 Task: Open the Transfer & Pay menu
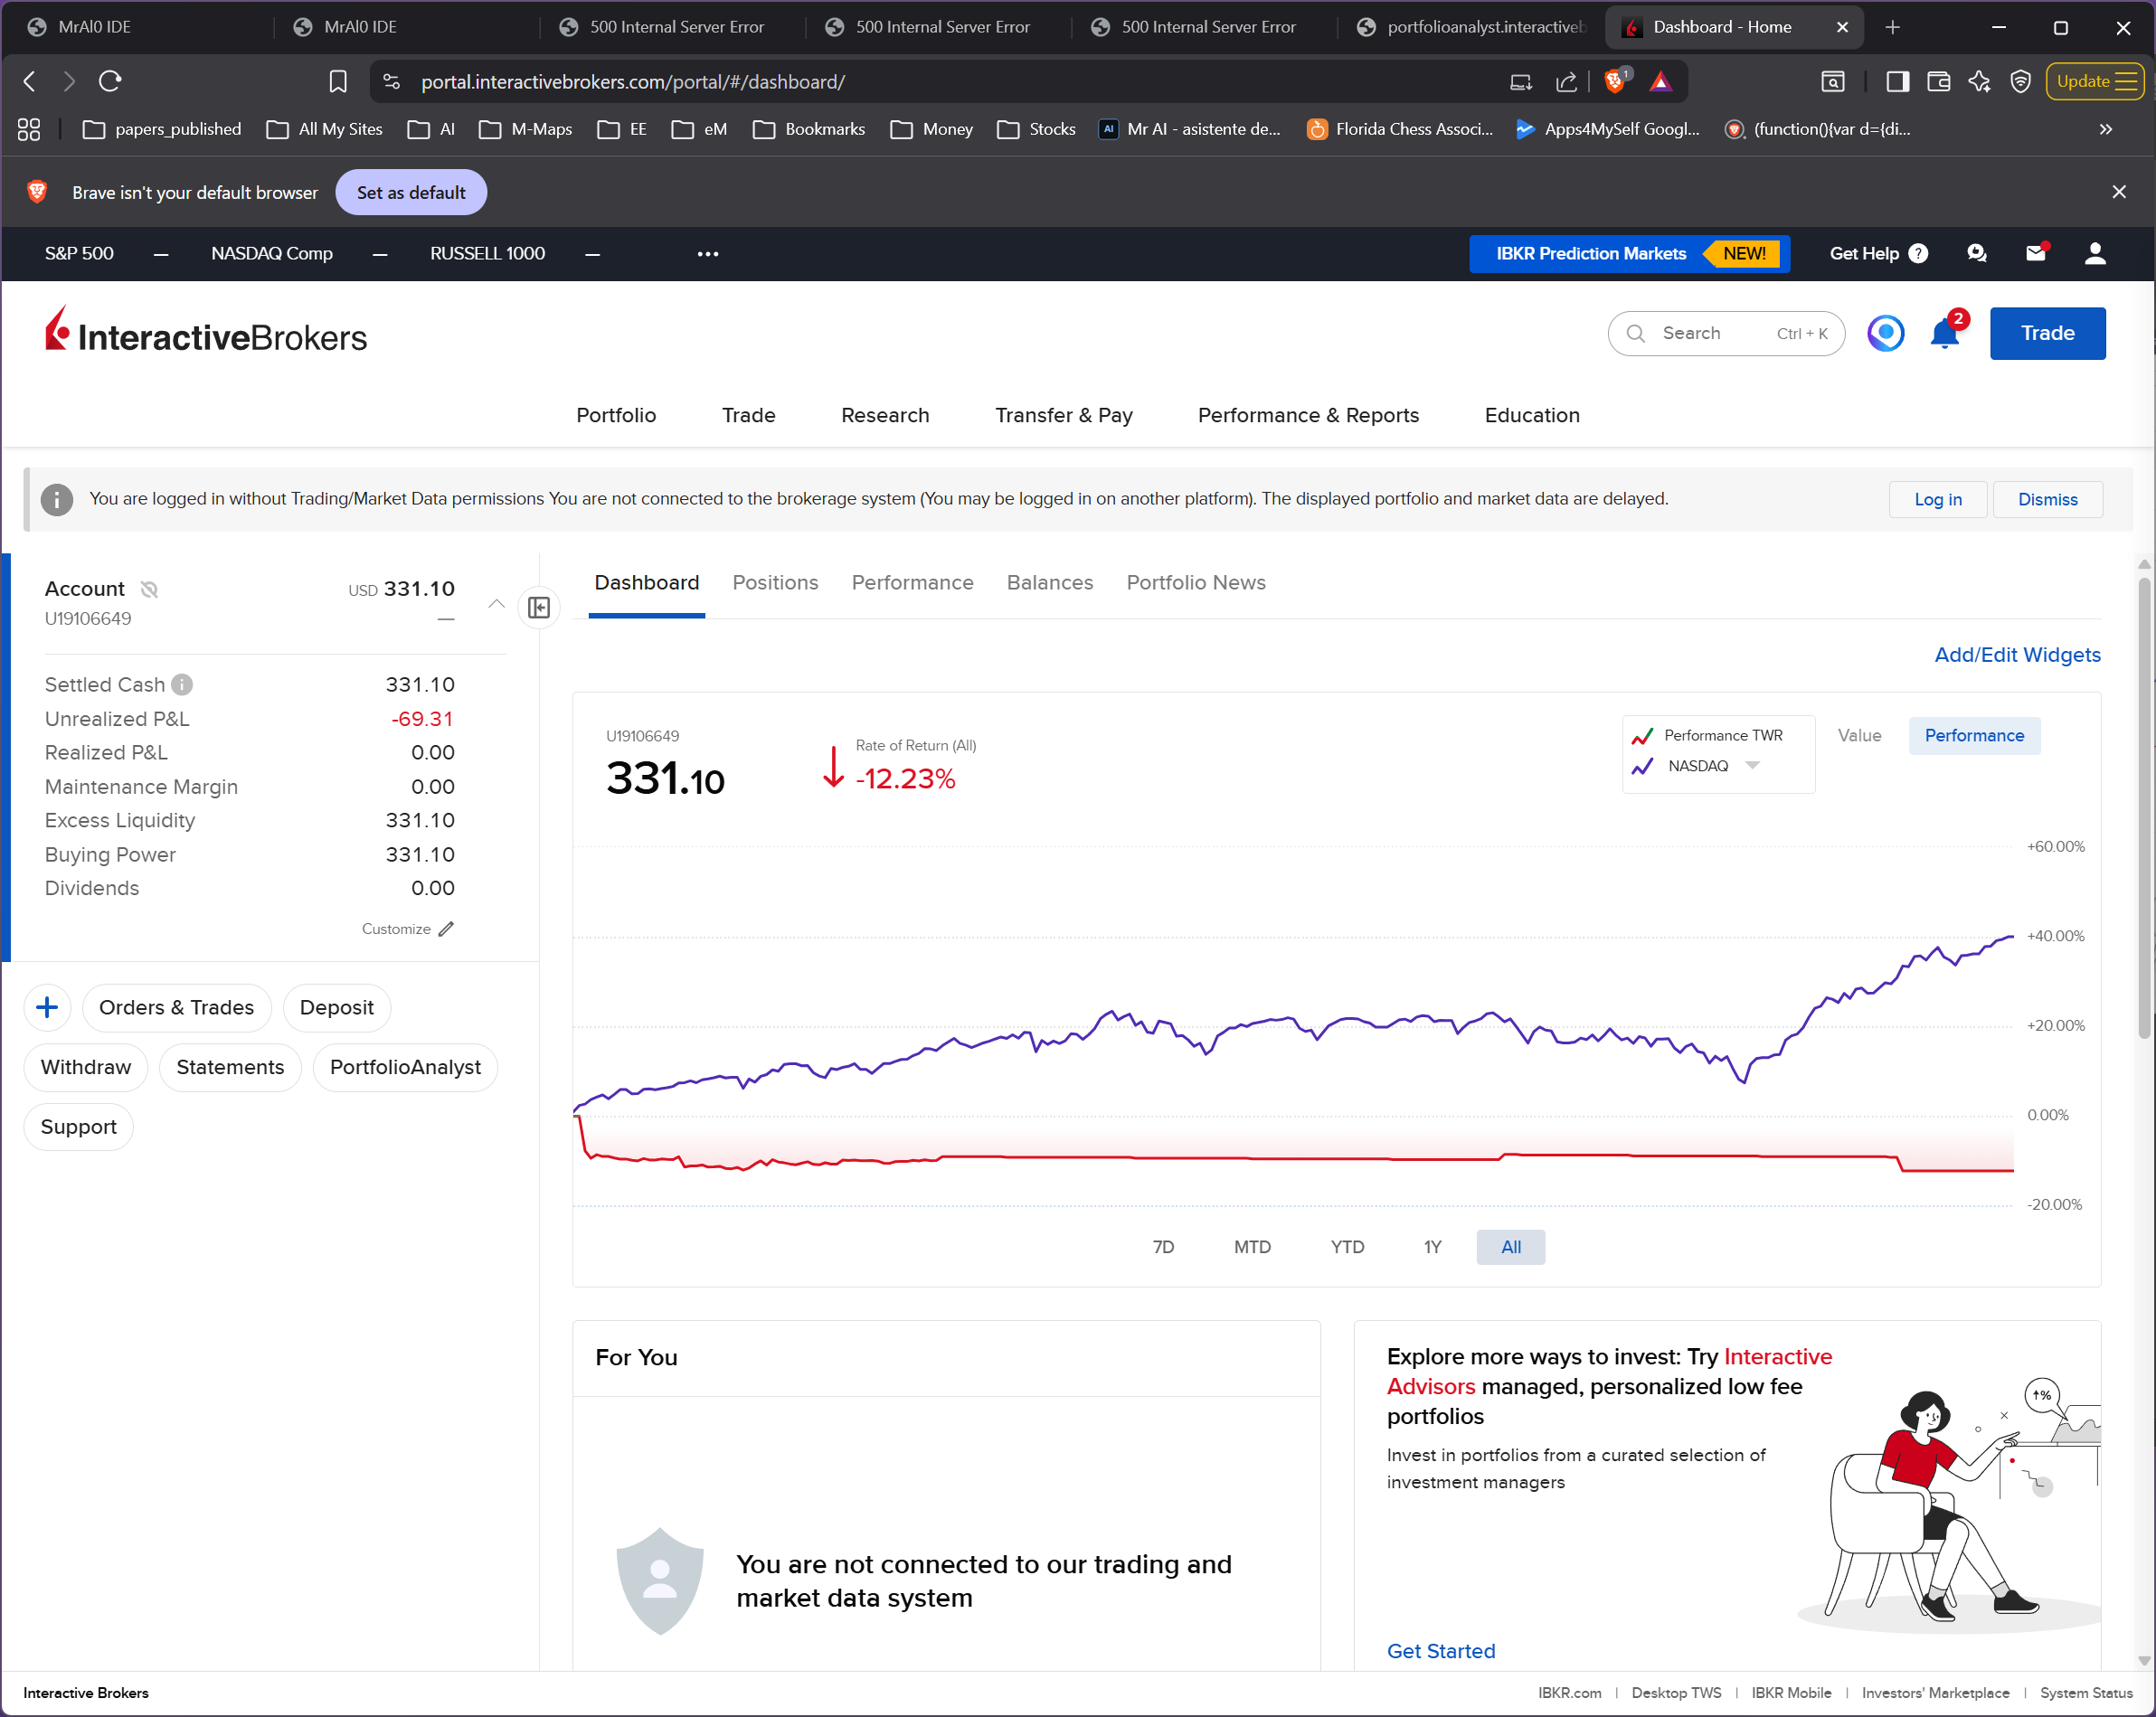tap(1063, 415)
